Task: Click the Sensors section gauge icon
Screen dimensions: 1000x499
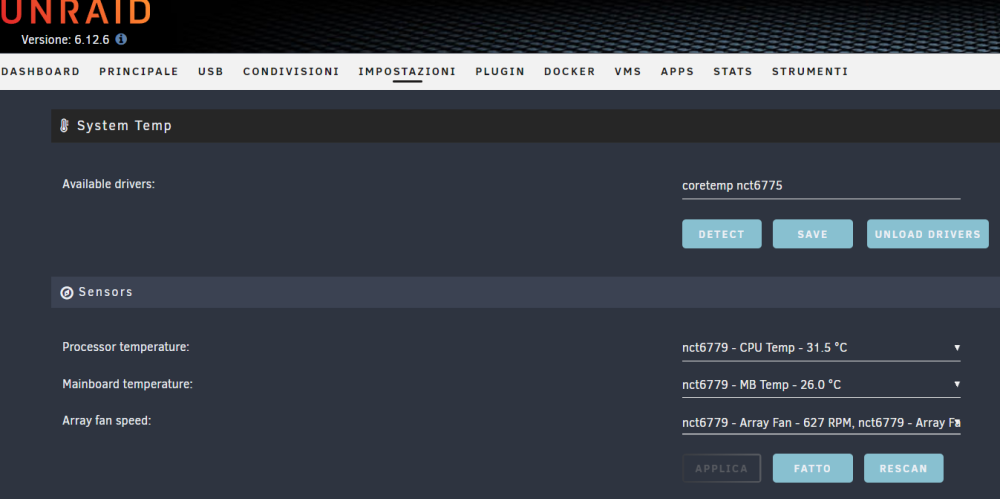Action: (66, 292)
